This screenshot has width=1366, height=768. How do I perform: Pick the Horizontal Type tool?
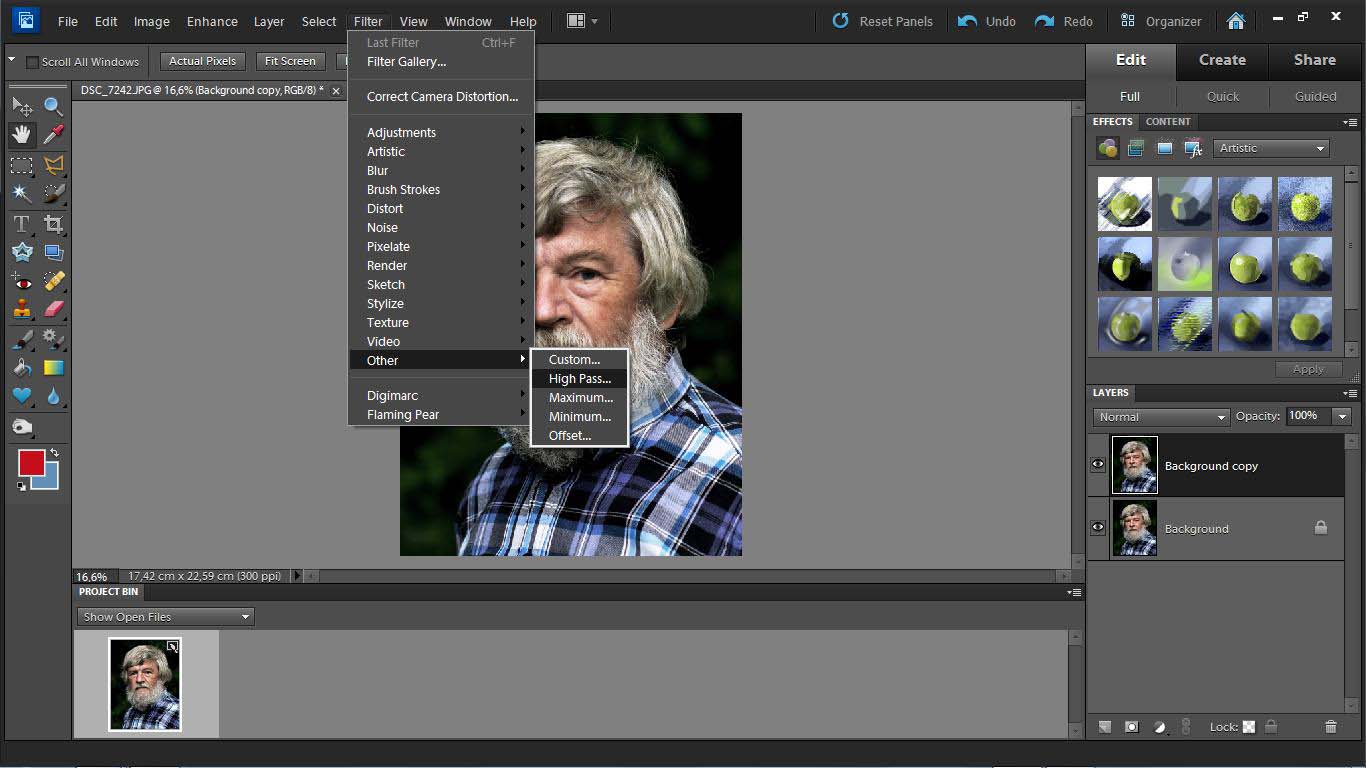pyautogui.click(x=21, y=224)
